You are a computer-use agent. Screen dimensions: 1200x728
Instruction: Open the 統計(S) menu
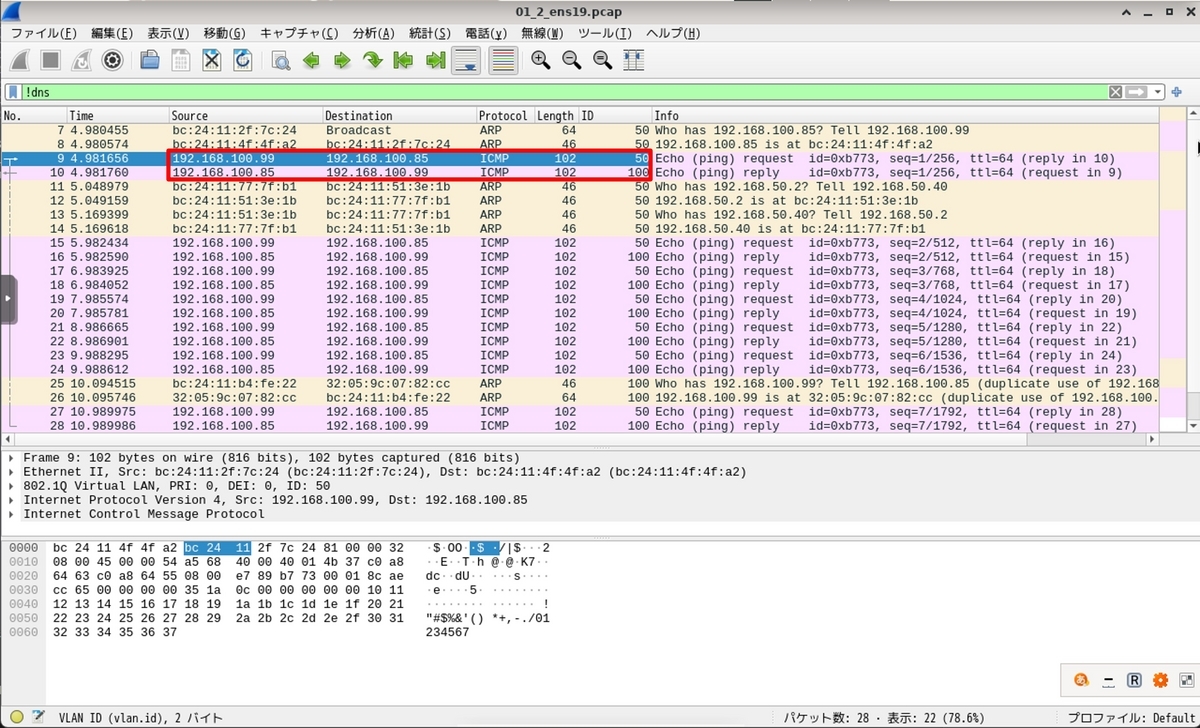[x=430, y=33]
